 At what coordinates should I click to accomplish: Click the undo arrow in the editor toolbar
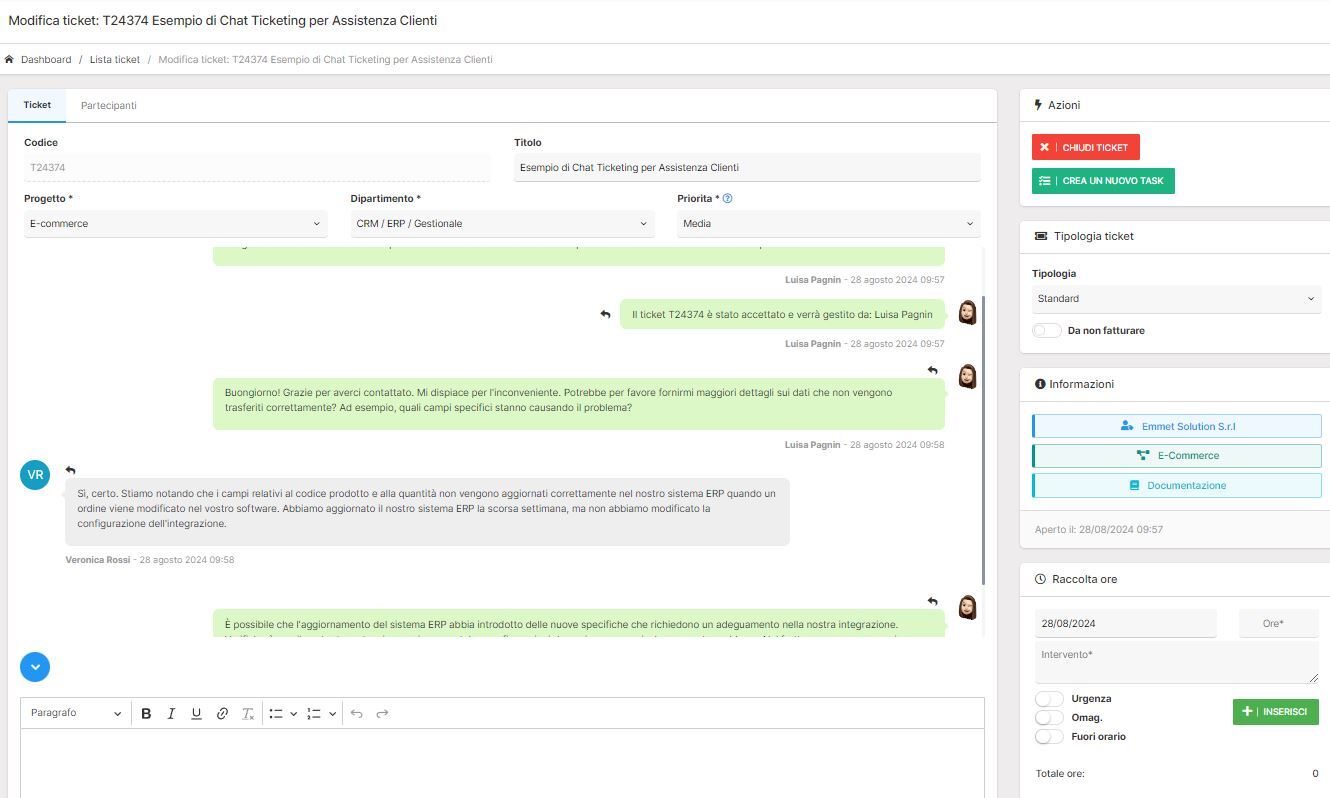[x=356, y=713]
